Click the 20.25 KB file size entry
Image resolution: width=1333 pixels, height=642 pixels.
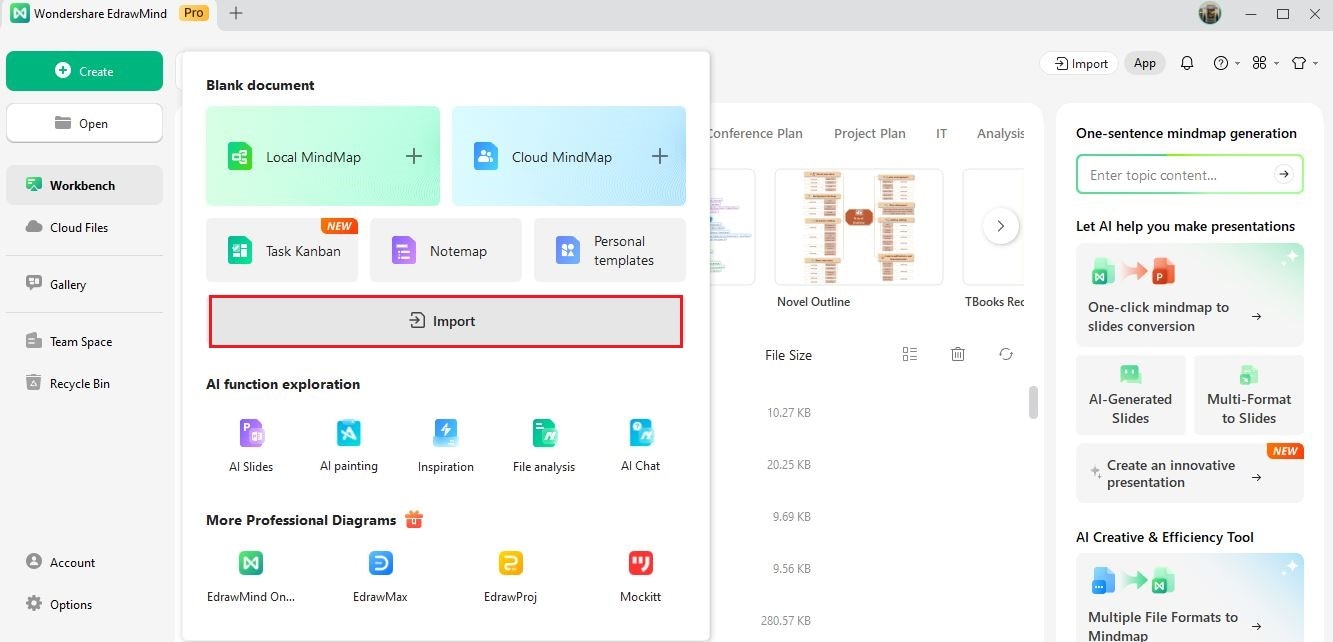(788, 464)
